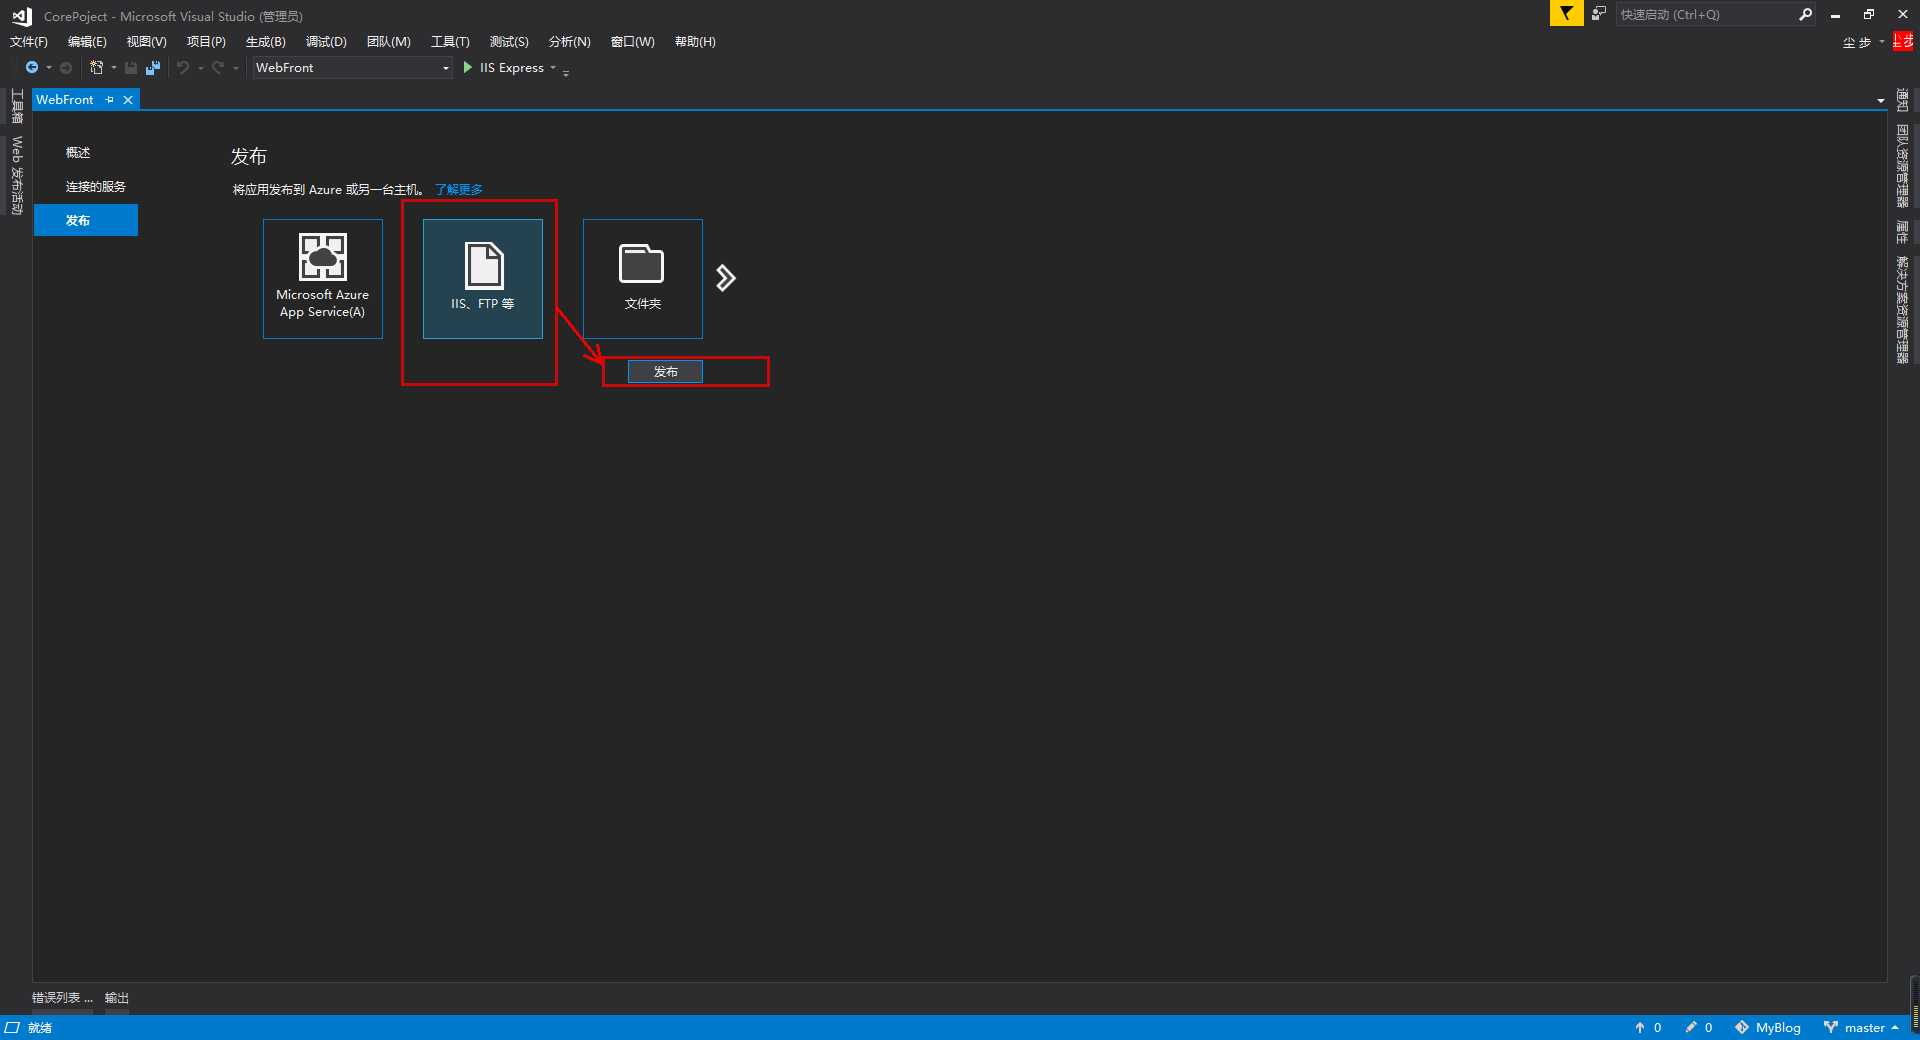Viewport: 1920px width, 1040px height.
Task: Click the quick launch magnifier icon
Action: (x=1805, y=14)
